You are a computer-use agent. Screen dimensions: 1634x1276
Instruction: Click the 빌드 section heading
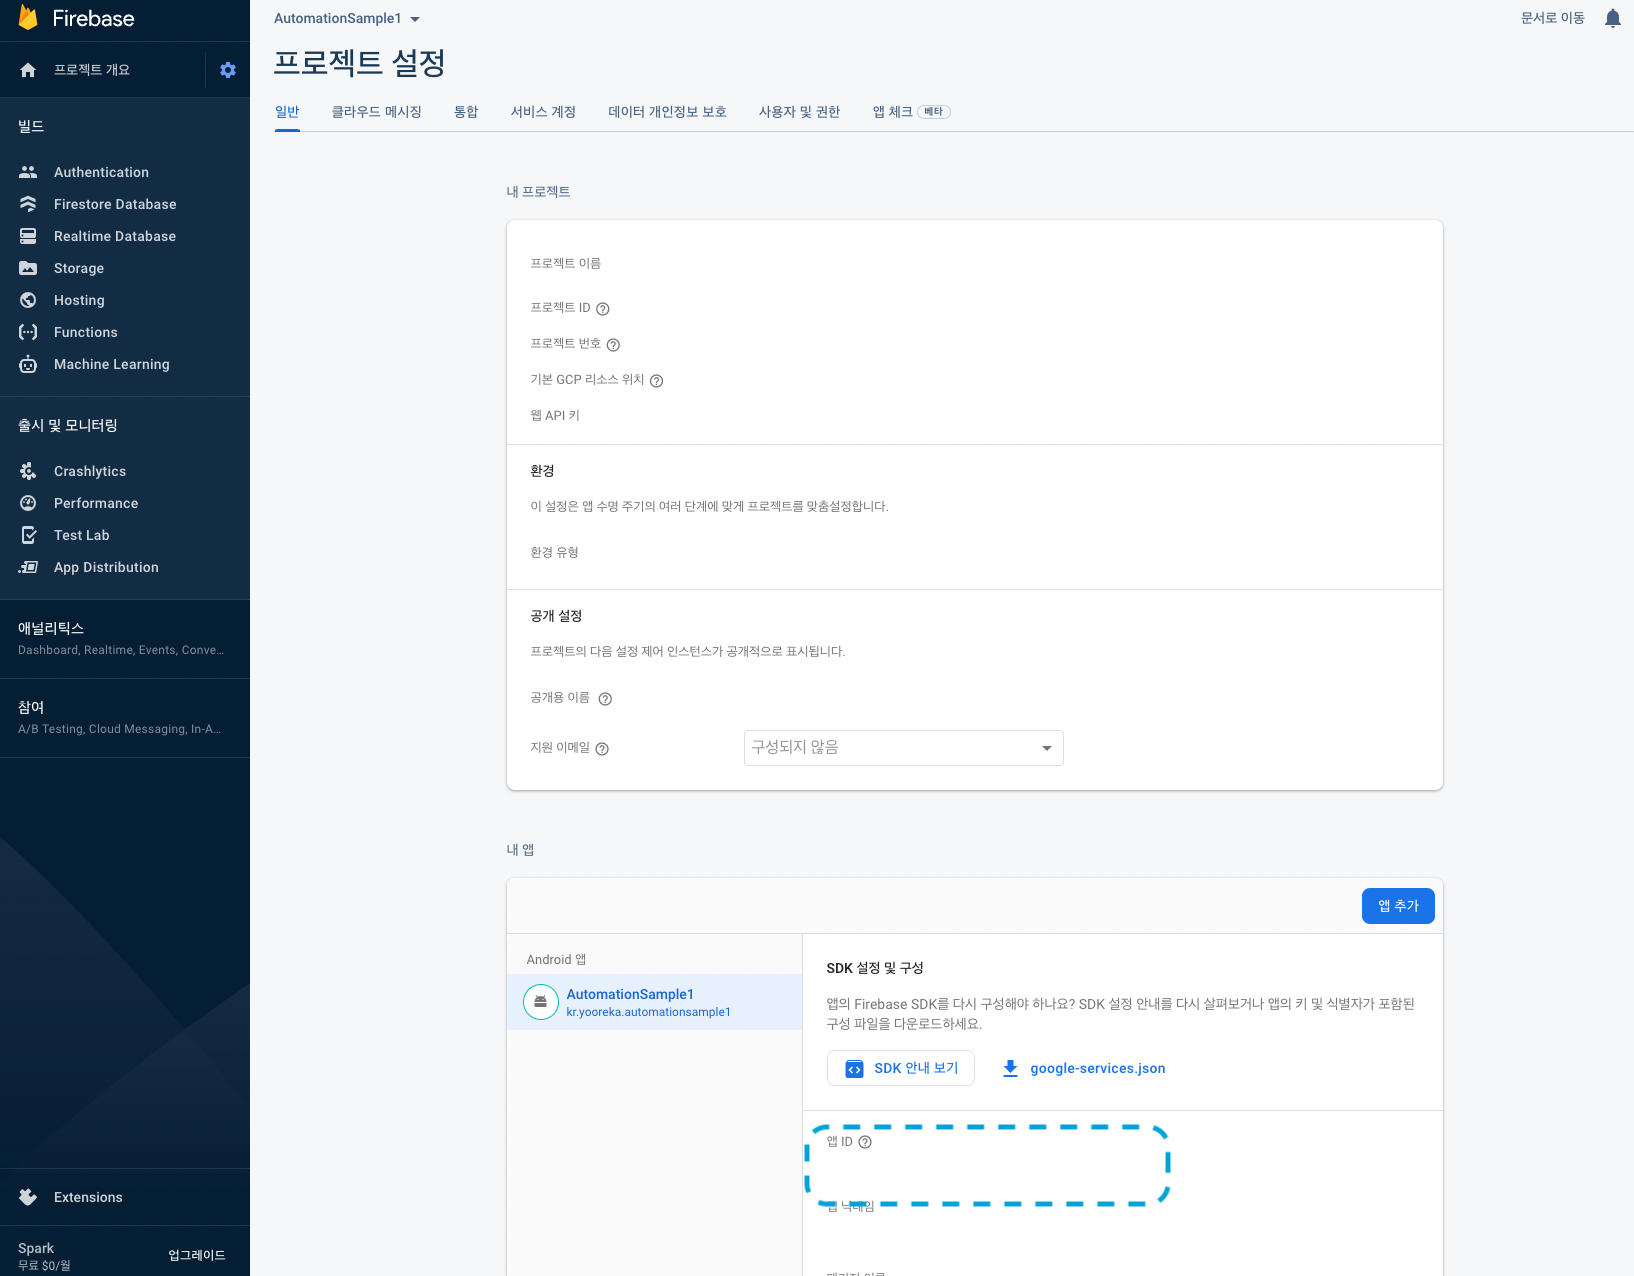coord(31,126)
